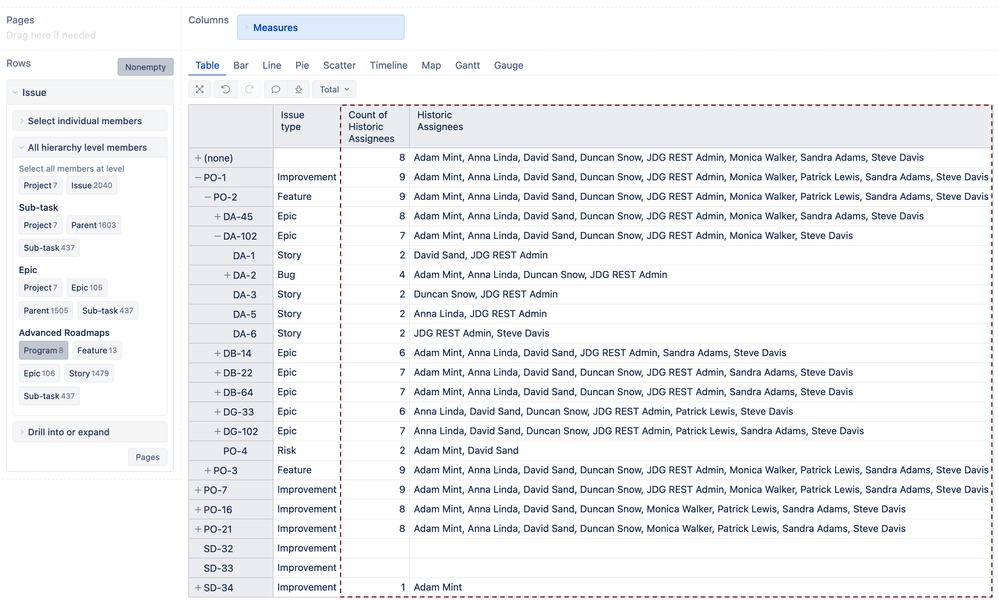Screen dimensions: 999x609
Task: Open the Gauge tab
Action: pos(508,65)
